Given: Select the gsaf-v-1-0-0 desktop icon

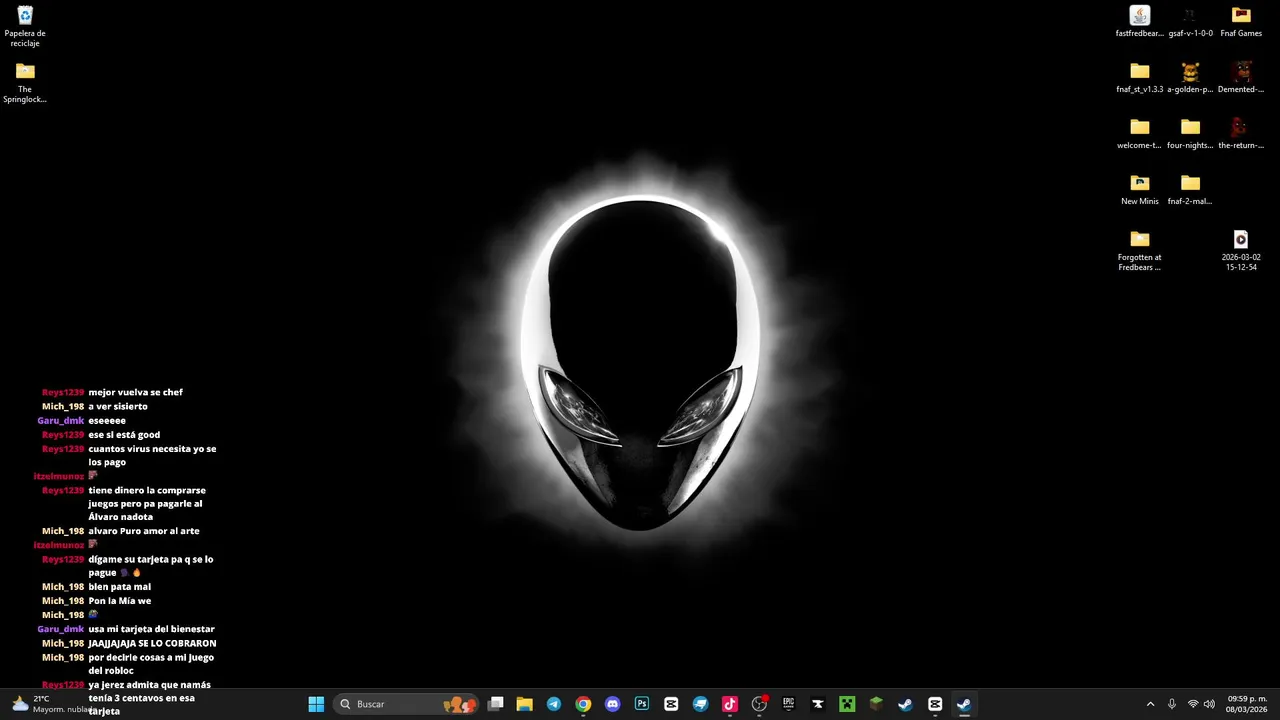Looking at the screenshot, I should (1190, 22).
